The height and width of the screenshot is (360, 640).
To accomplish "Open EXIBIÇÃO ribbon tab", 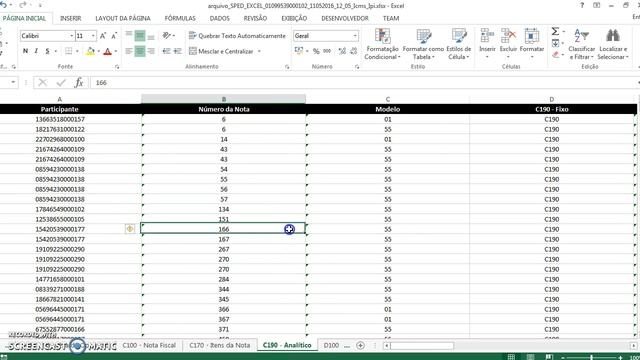I will tap(294, 18).
